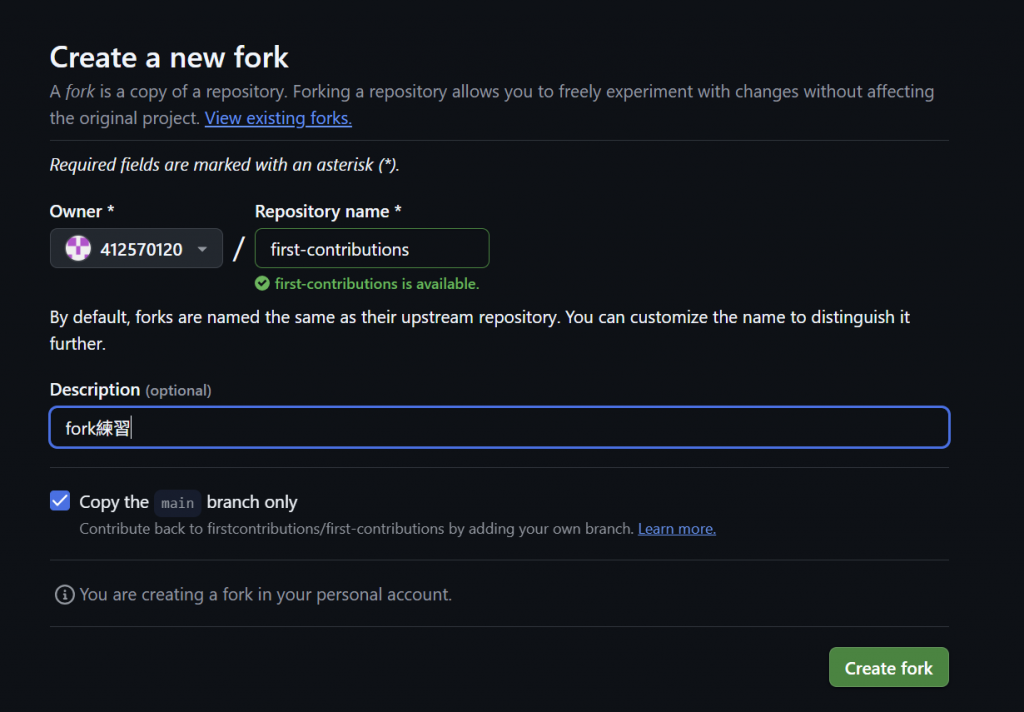
Task: Click into the Repository name field
Action: 372,249
